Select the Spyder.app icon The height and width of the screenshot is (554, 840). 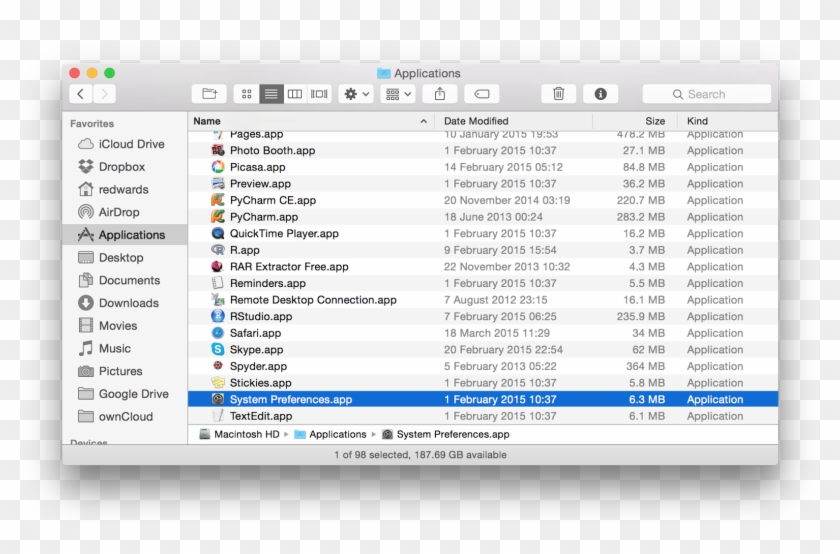218,366
